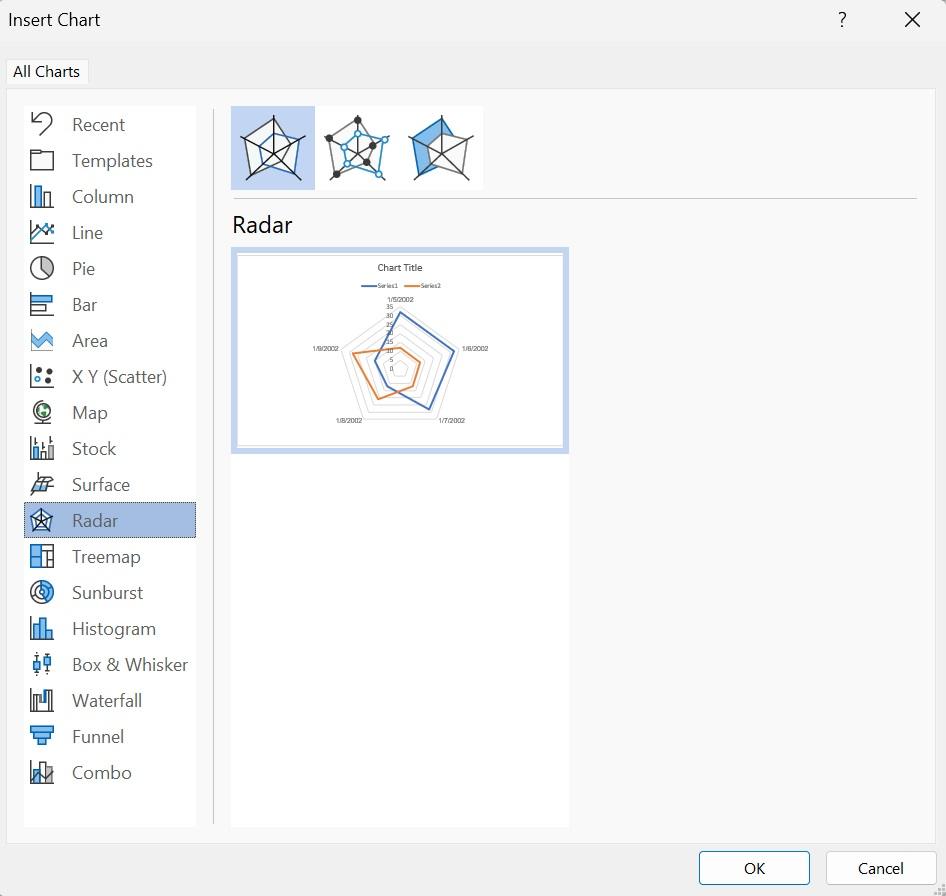Click the Radar chart preview thumbnail

tap(400, 350)
